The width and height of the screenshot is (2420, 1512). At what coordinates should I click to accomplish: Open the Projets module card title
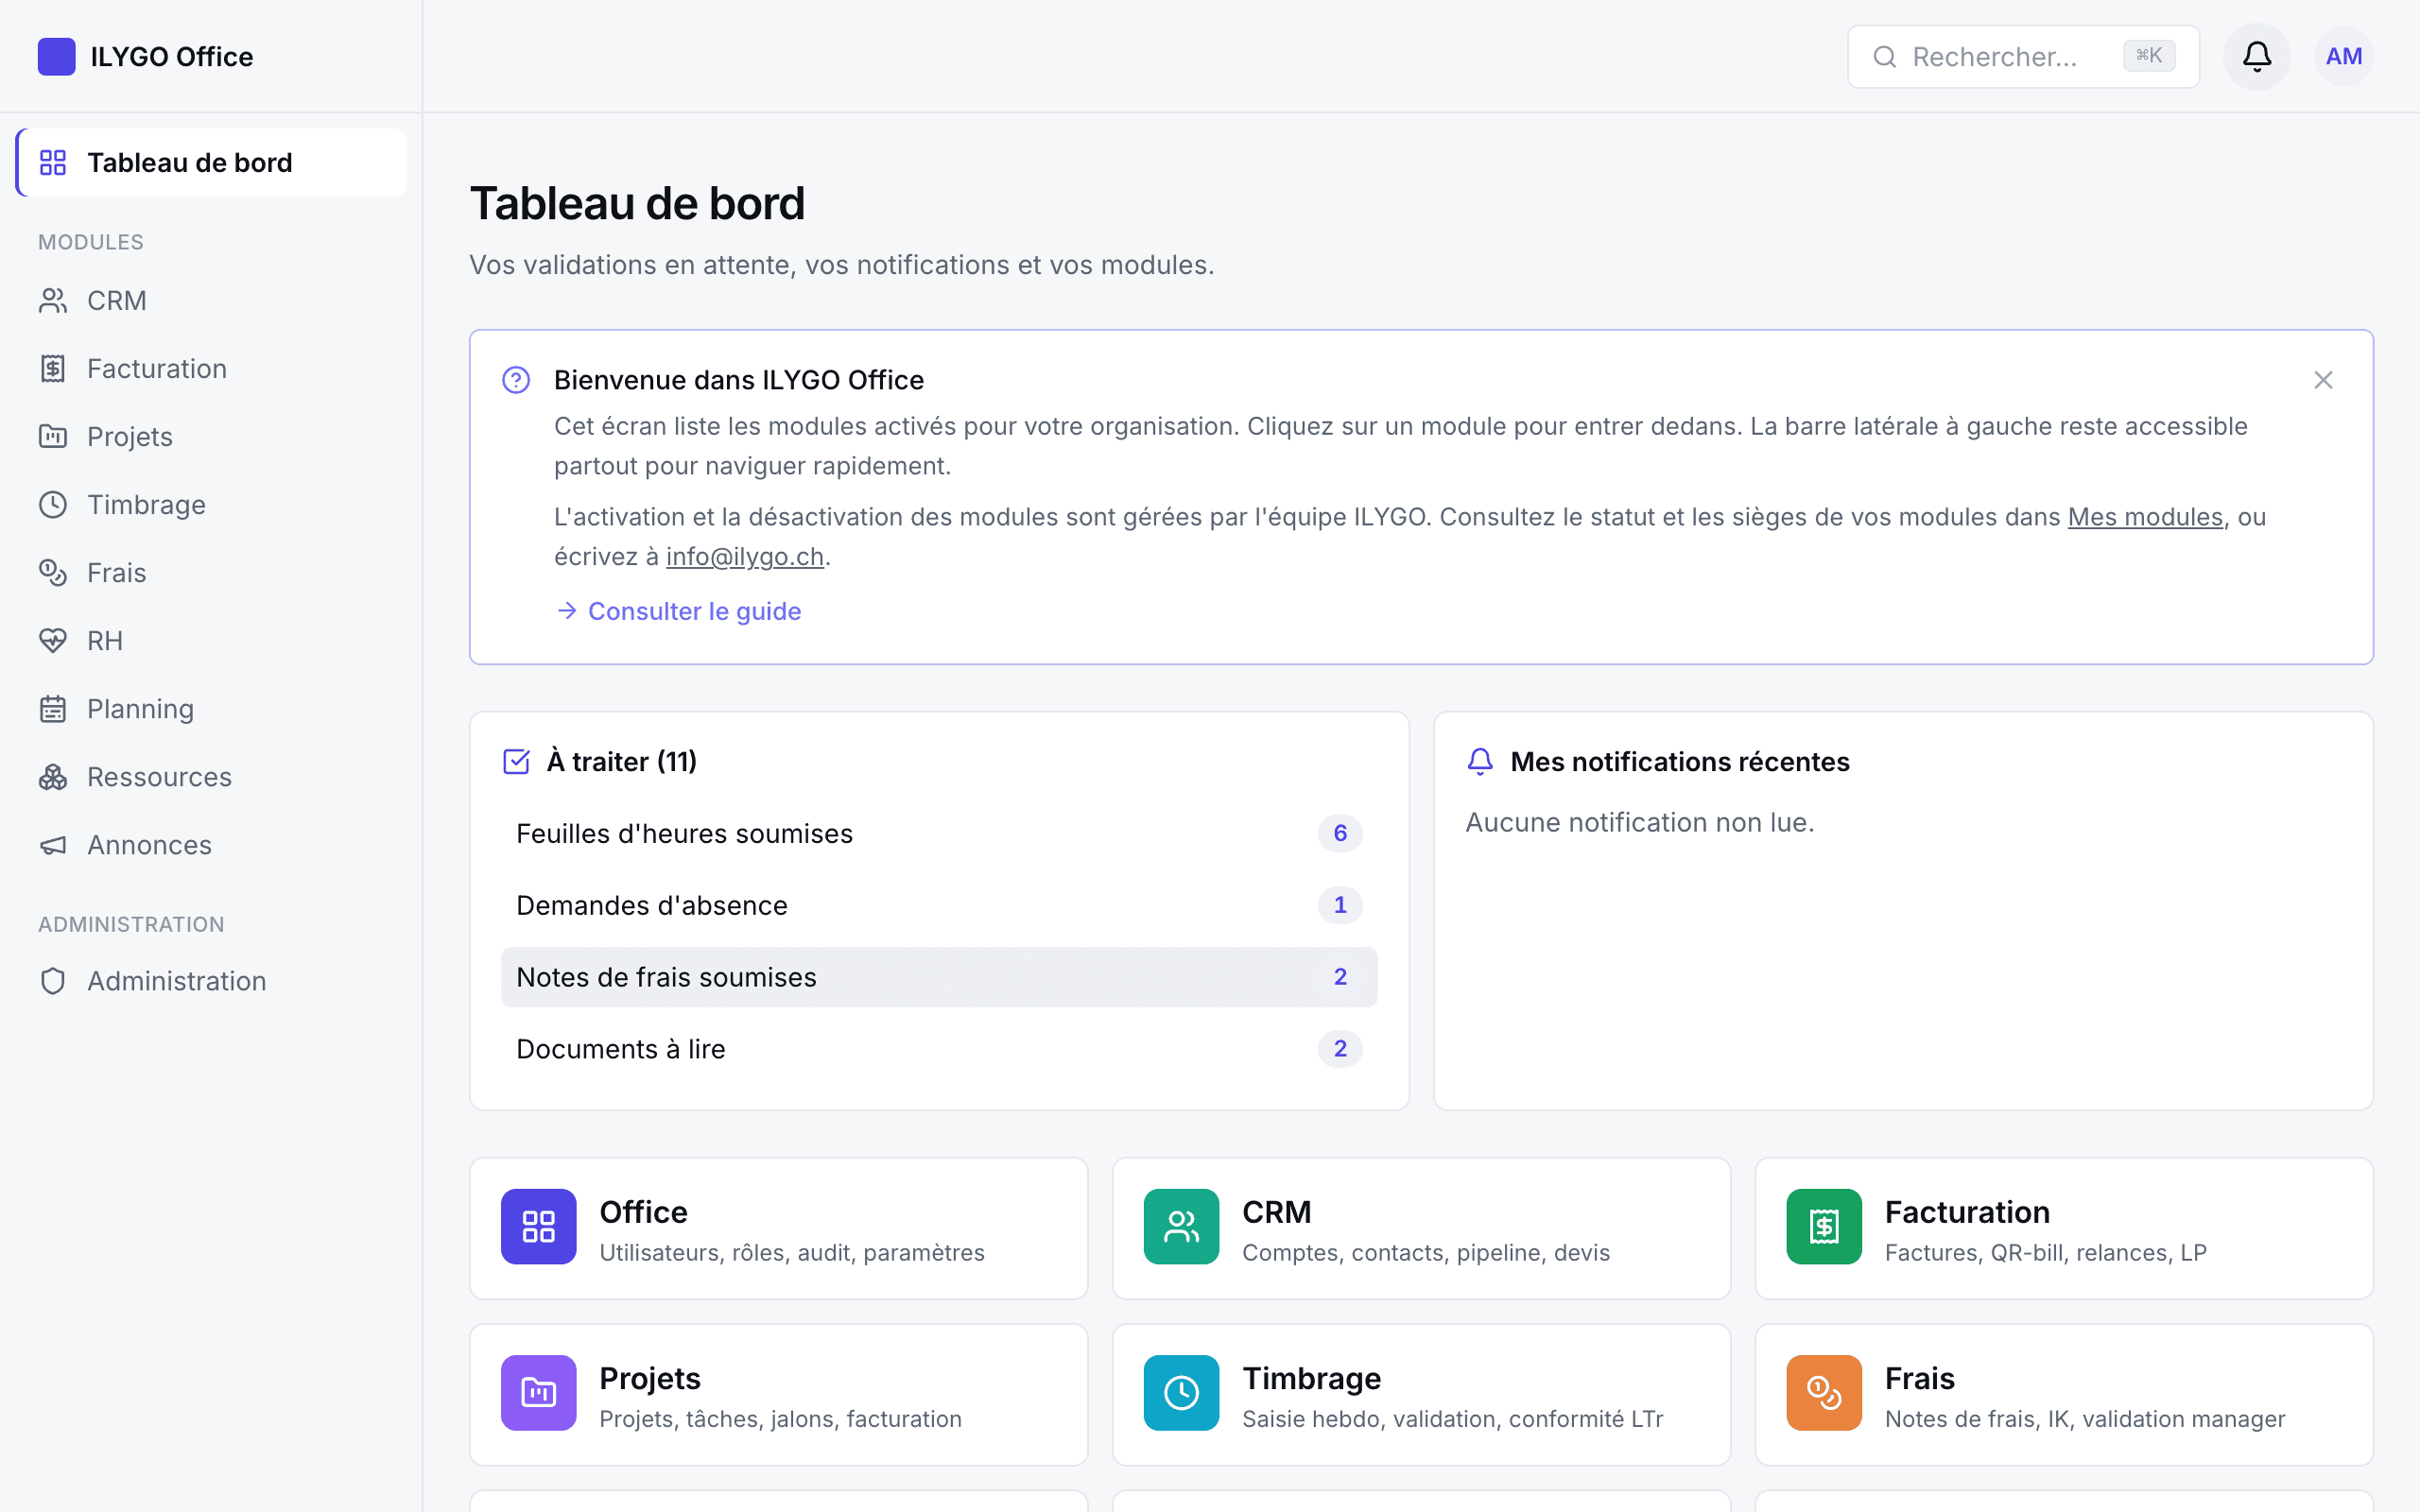pos(650,1378)
